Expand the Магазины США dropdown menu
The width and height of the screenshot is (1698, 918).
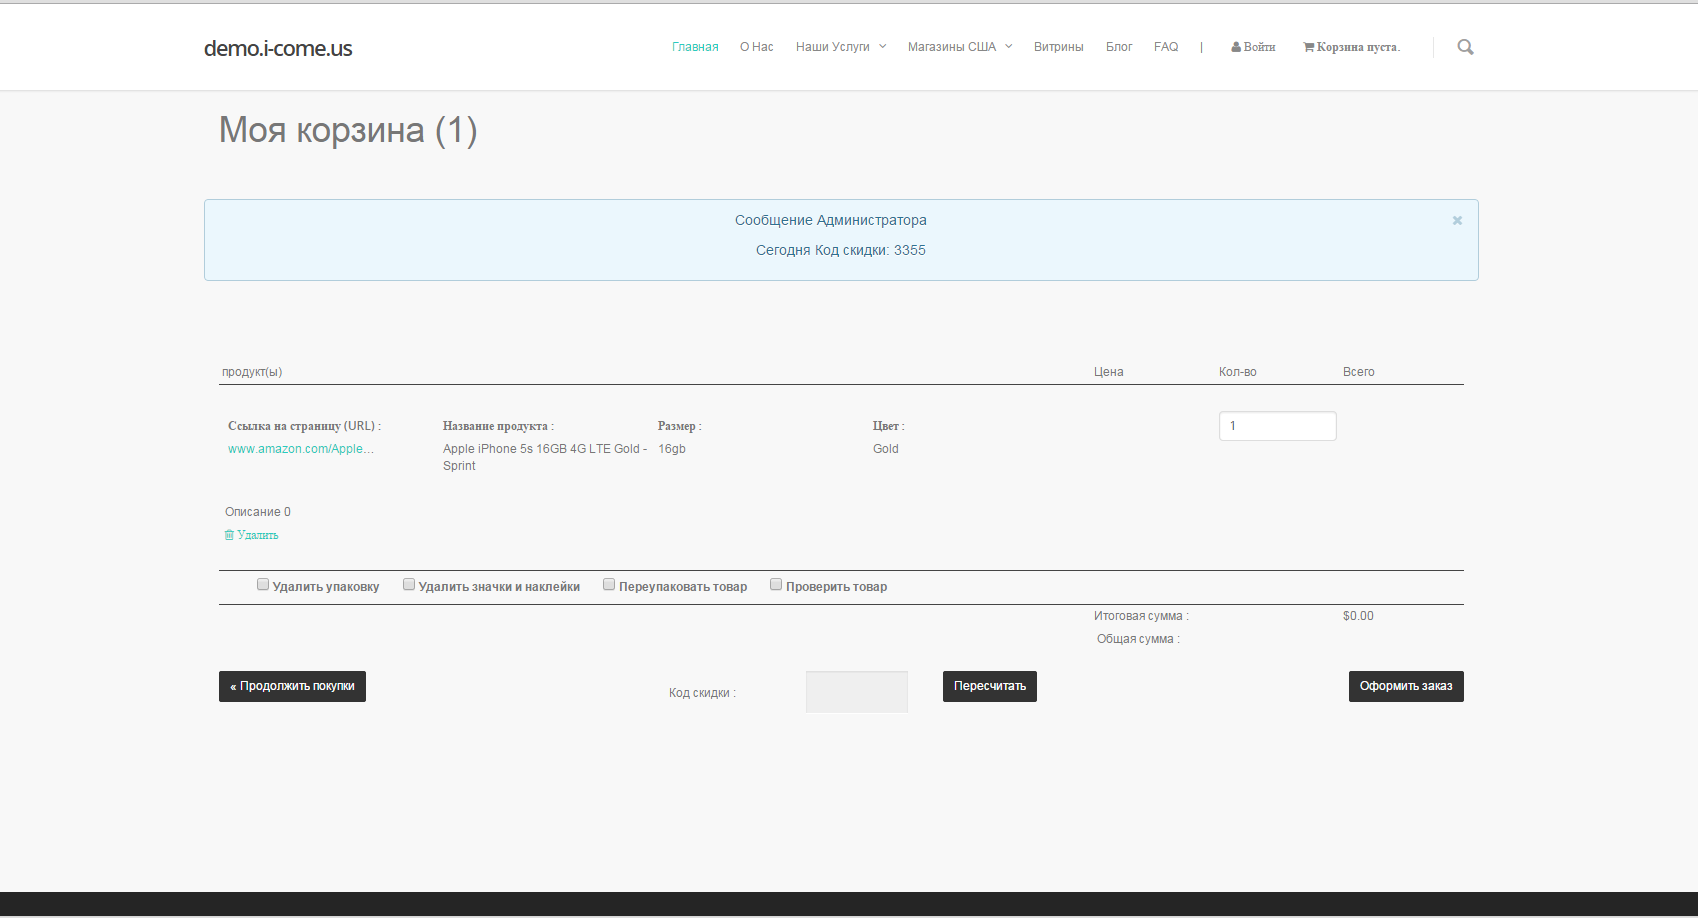pos(960,47)
